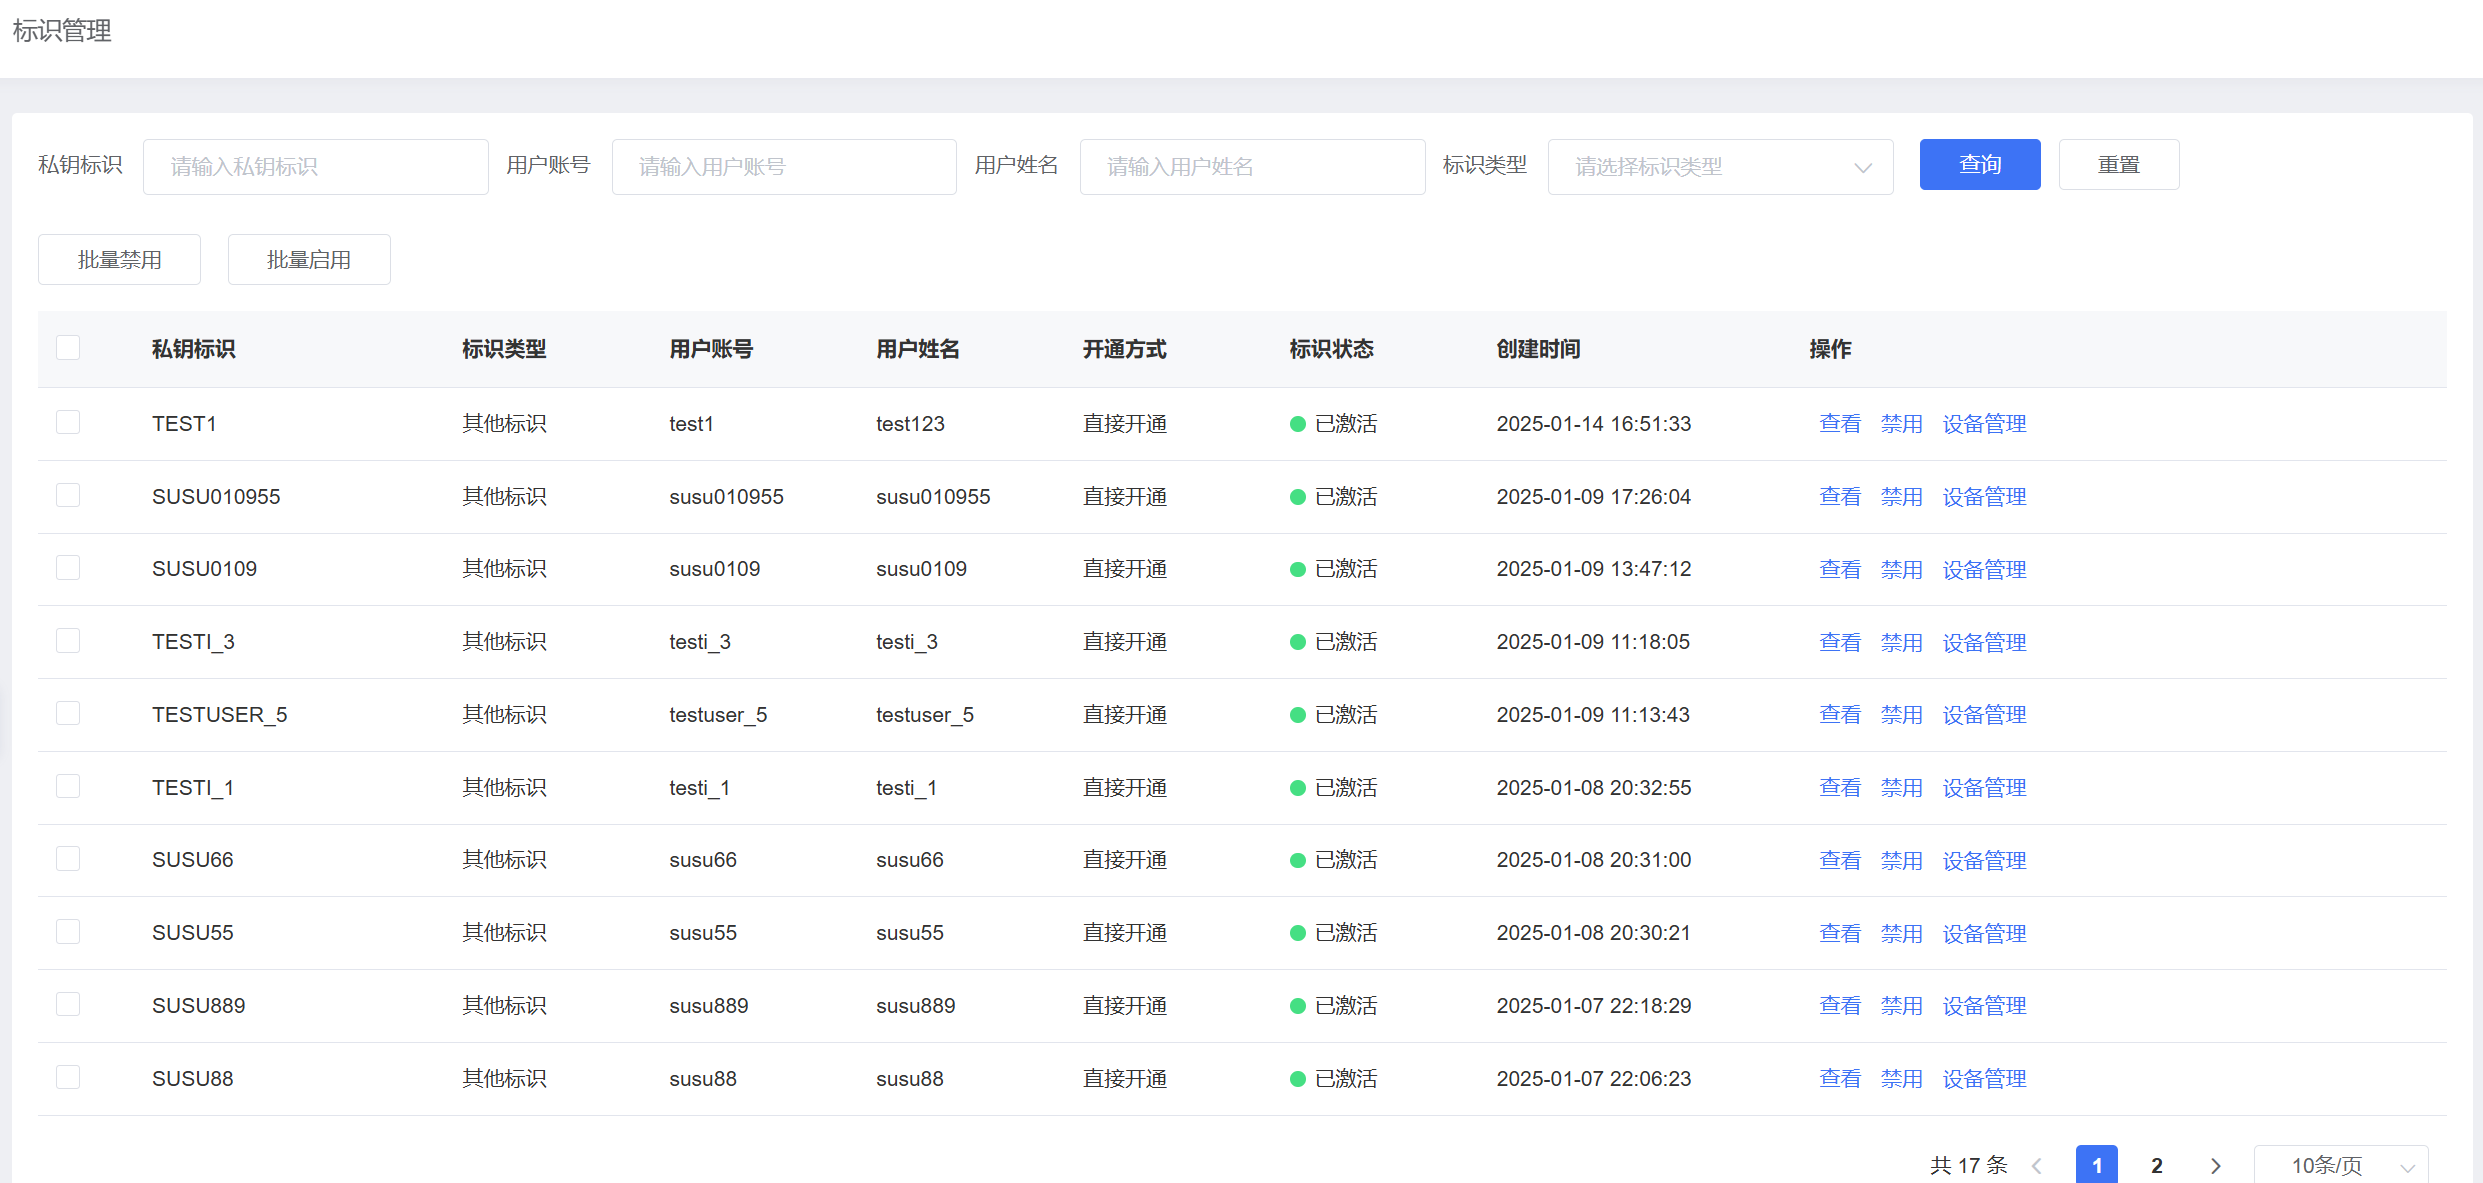Click the 批量禁用 button
2483x1183 pixels.
(x=119, y=260)
